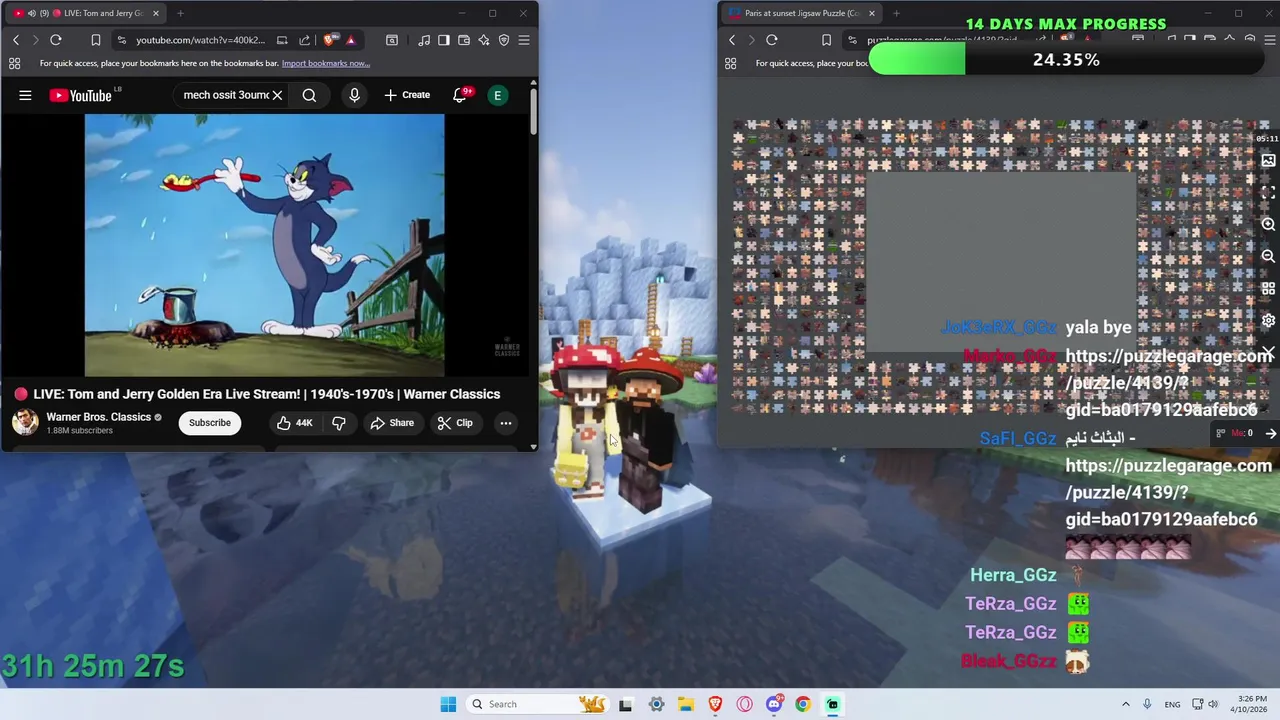The width and height of the screenshot is (1280, 720).
Task: Click the youtube.com address bar
Action: point(200,40)
